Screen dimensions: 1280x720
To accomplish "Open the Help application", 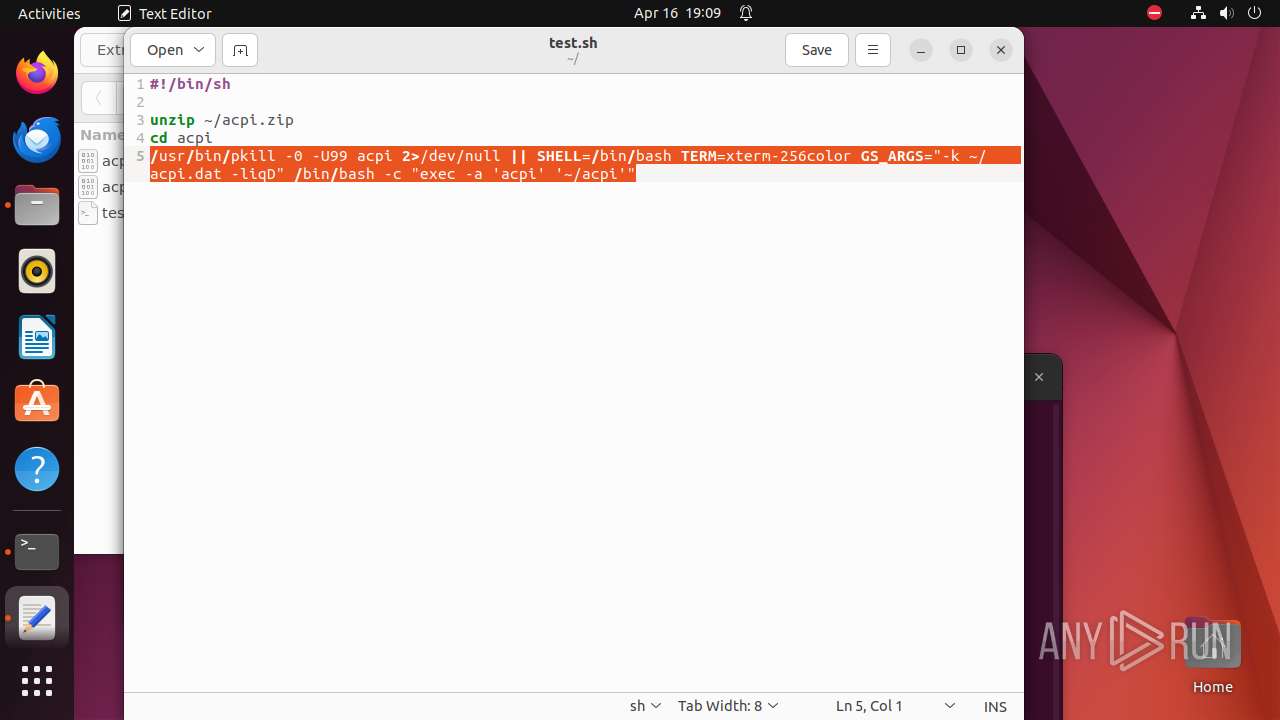I will pos(37,469).
